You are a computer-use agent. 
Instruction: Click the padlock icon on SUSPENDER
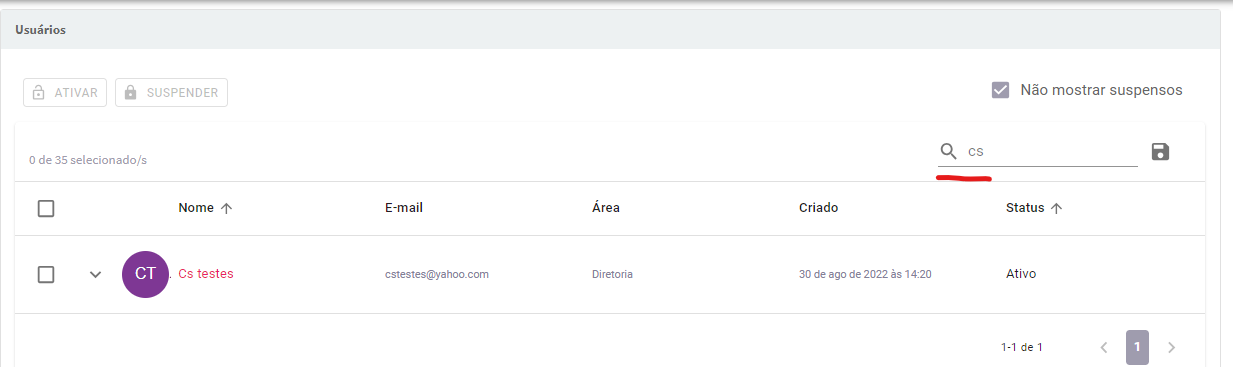[x=130, y=93]
